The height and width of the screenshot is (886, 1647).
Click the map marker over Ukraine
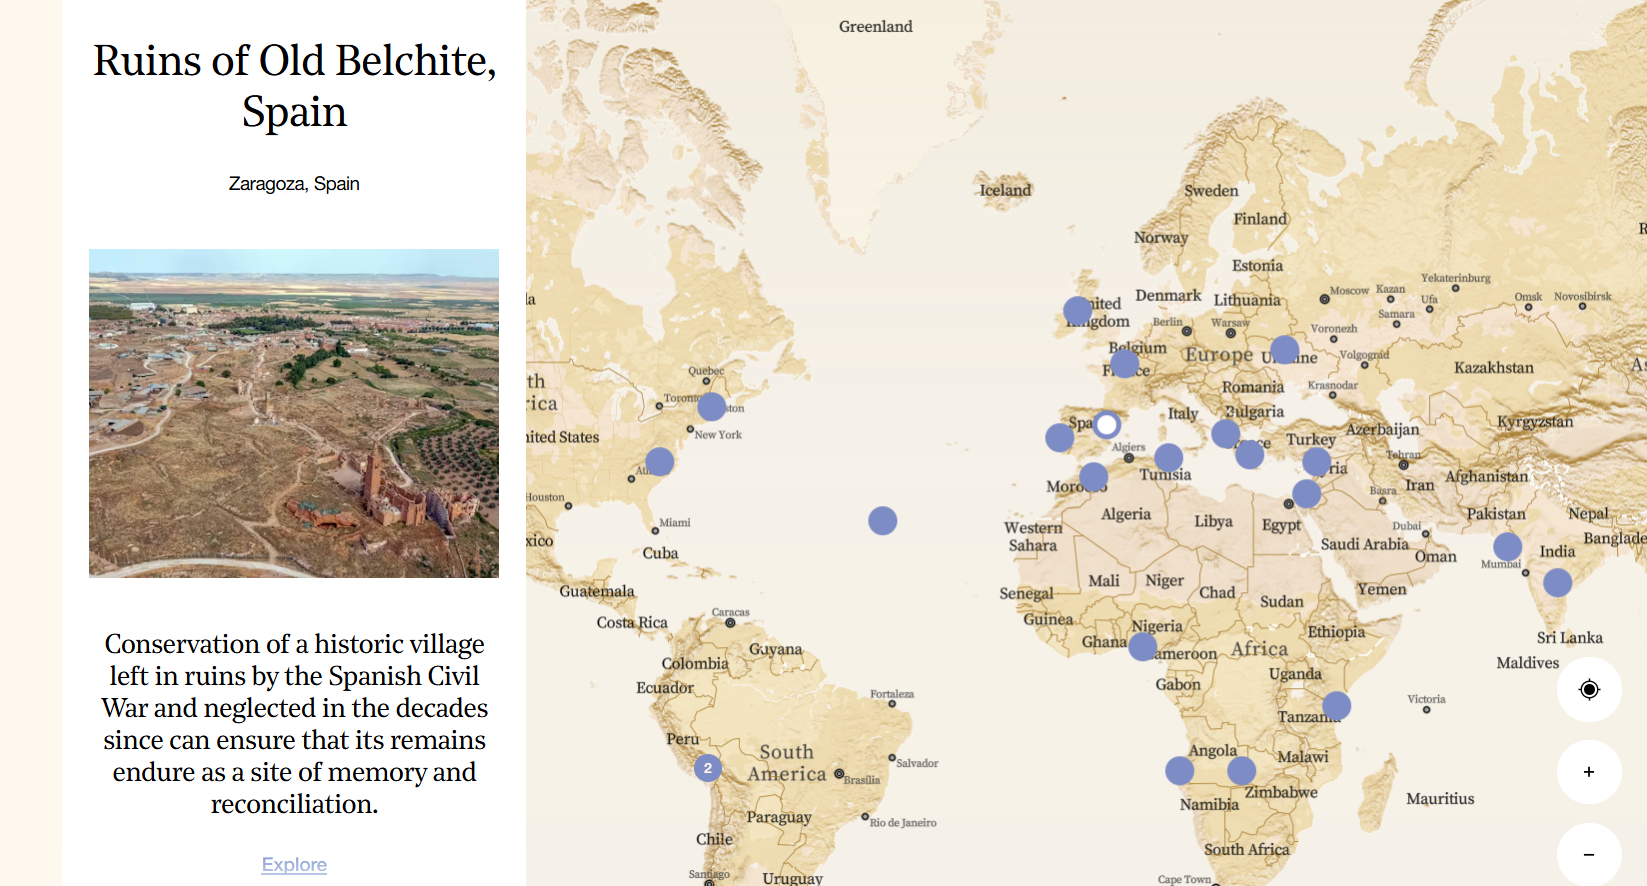[x=1284, y=350]
